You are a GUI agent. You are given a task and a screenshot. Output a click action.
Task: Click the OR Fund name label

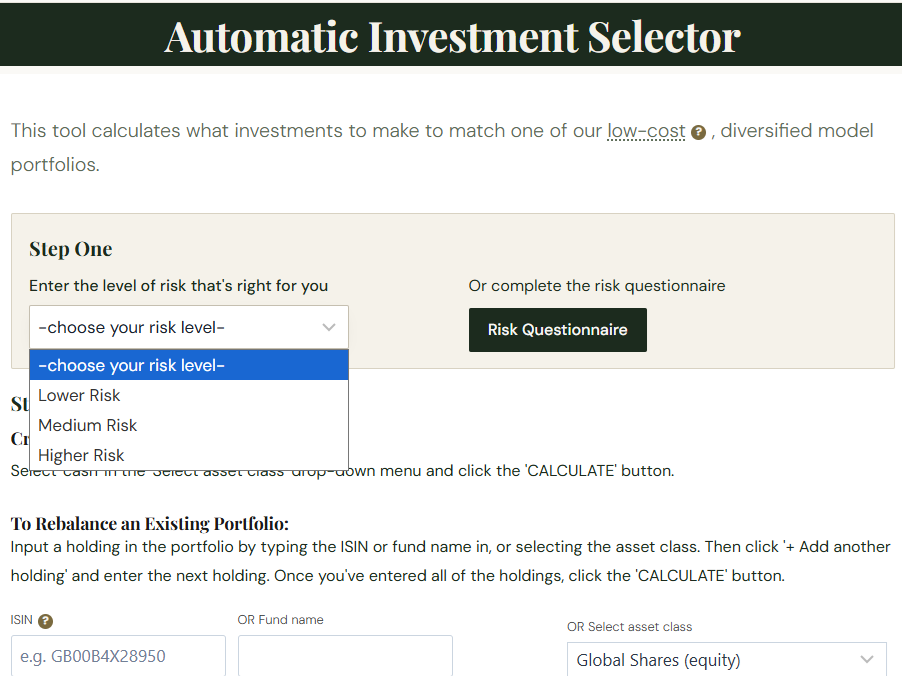[280, 620]
